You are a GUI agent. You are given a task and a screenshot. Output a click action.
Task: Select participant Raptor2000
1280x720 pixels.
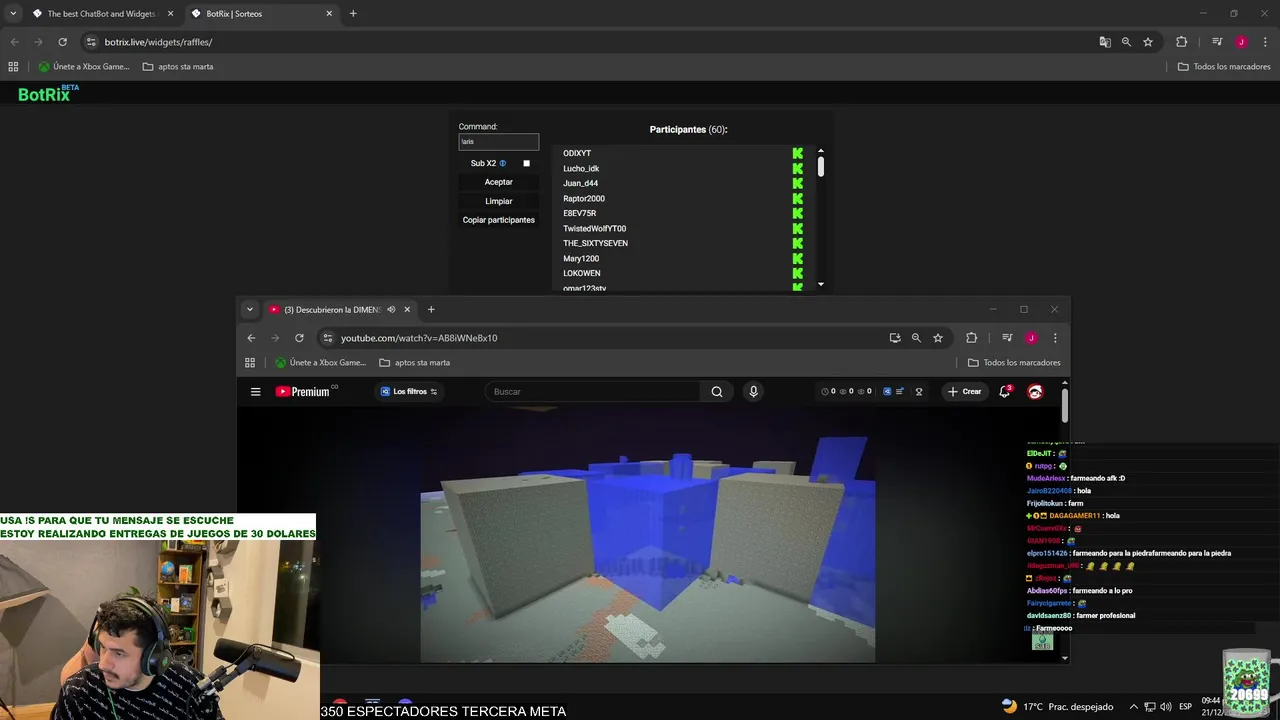(x=584, y=199)
